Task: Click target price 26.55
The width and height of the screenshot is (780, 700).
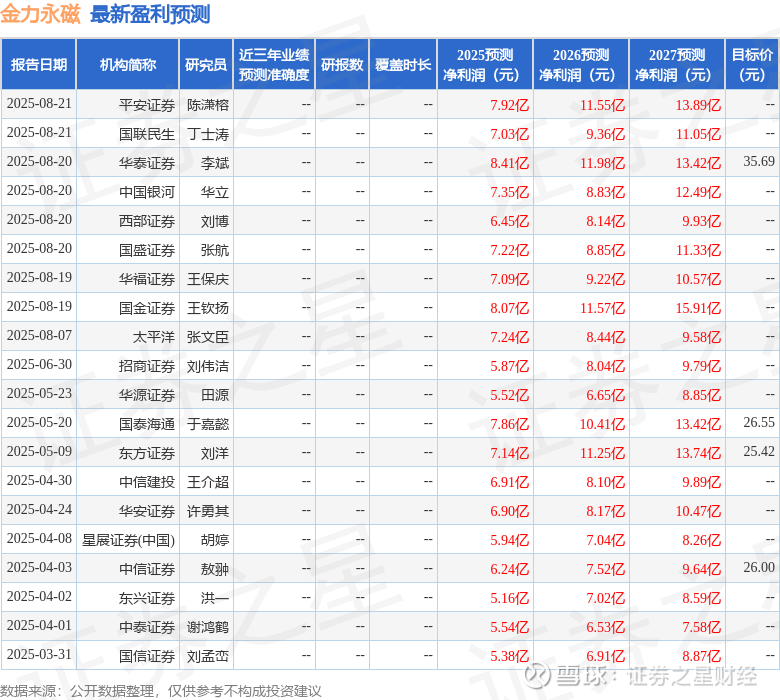Action: coord(759,422)
